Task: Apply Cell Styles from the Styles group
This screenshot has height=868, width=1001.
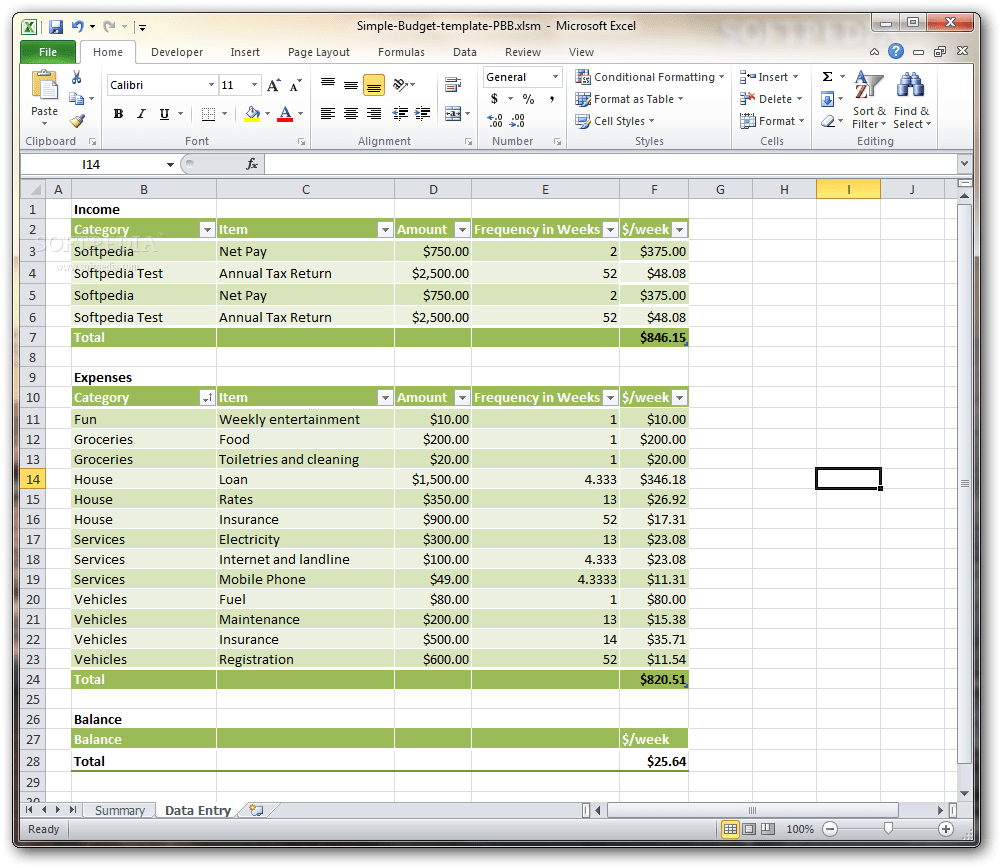Action: pos(615,120)
